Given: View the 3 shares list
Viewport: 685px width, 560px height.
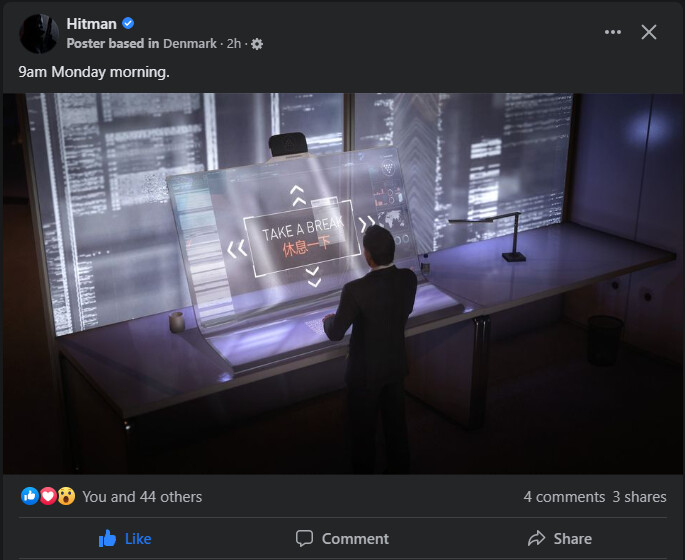Looking at the screenshot, I should [x=639, y=497].
